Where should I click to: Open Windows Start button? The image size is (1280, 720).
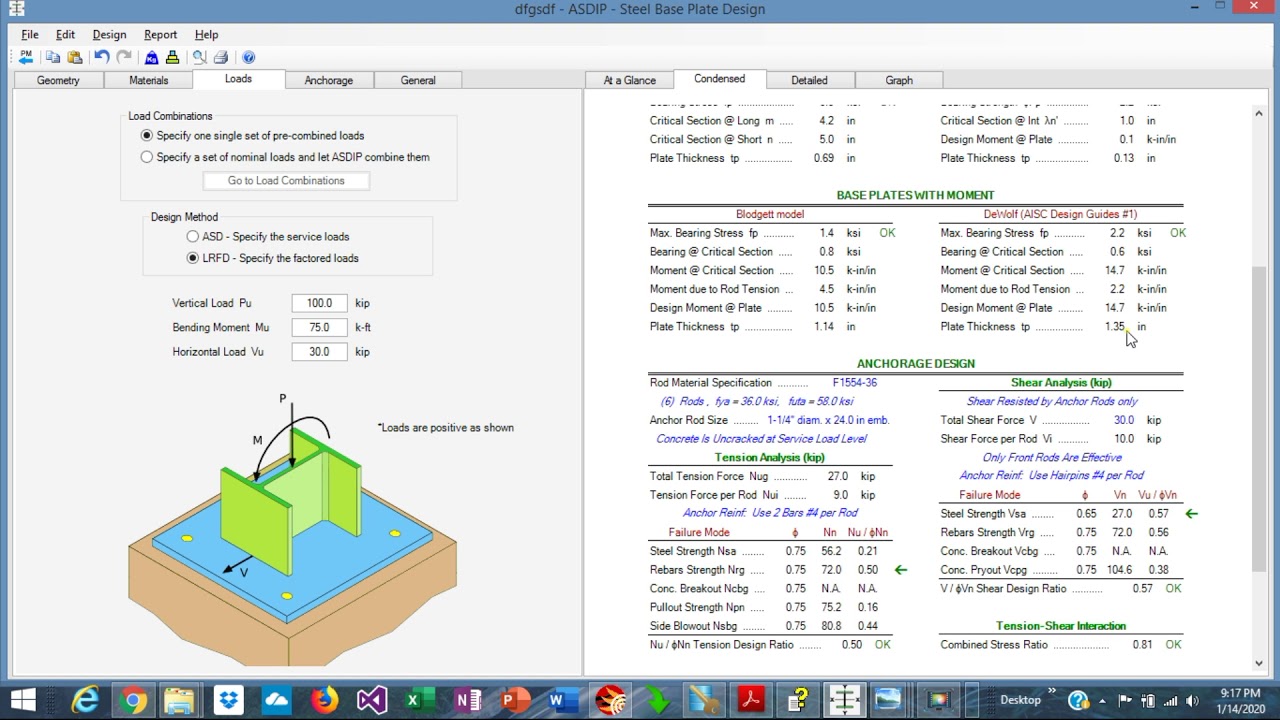(x=23, y=700)
